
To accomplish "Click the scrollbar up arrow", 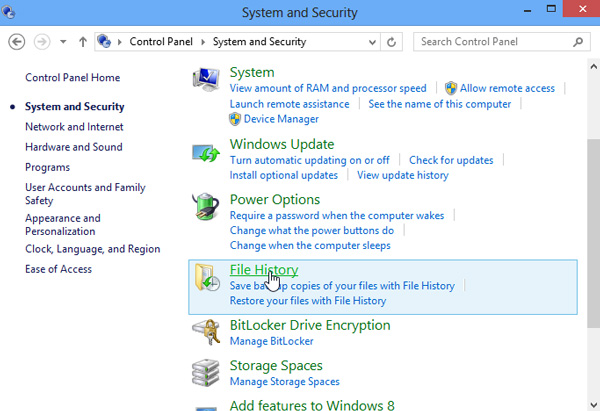I will [593, 67].
